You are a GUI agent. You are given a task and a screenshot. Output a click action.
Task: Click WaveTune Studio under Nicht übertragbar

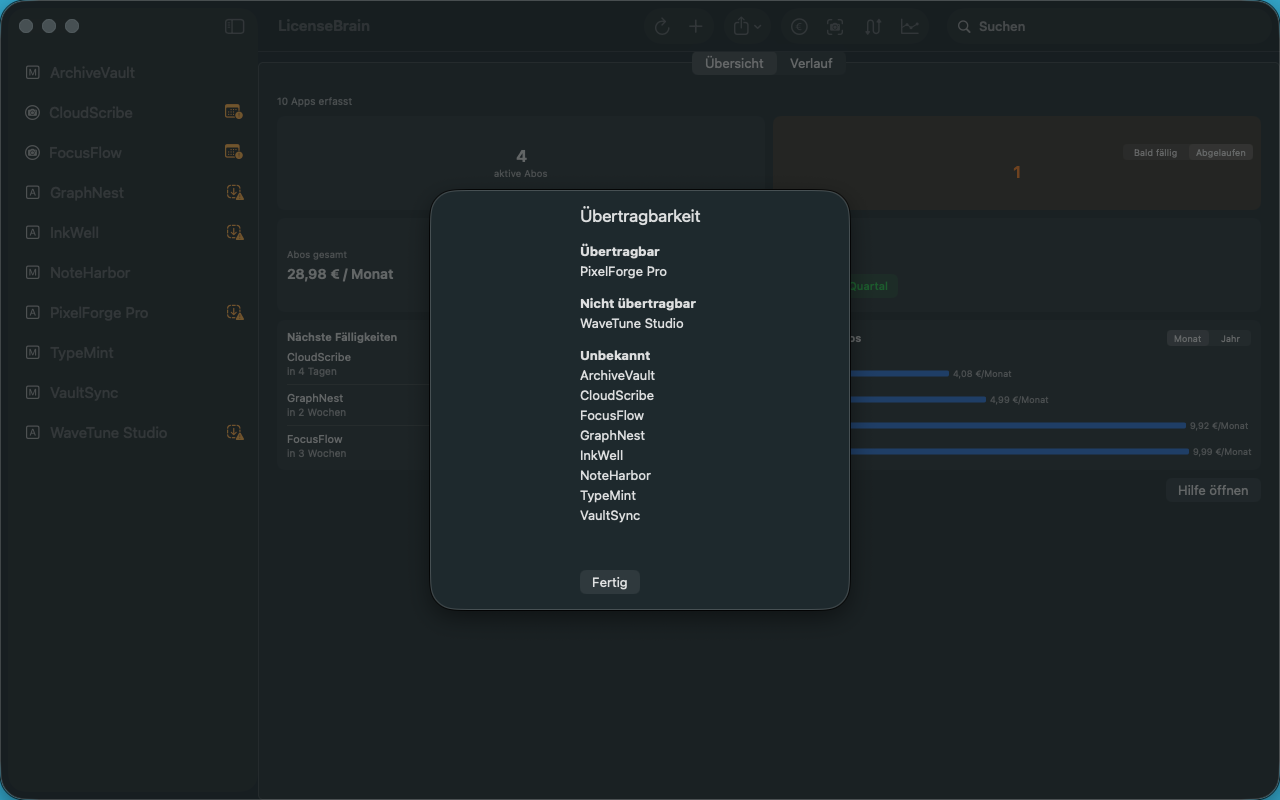[631, 323]
